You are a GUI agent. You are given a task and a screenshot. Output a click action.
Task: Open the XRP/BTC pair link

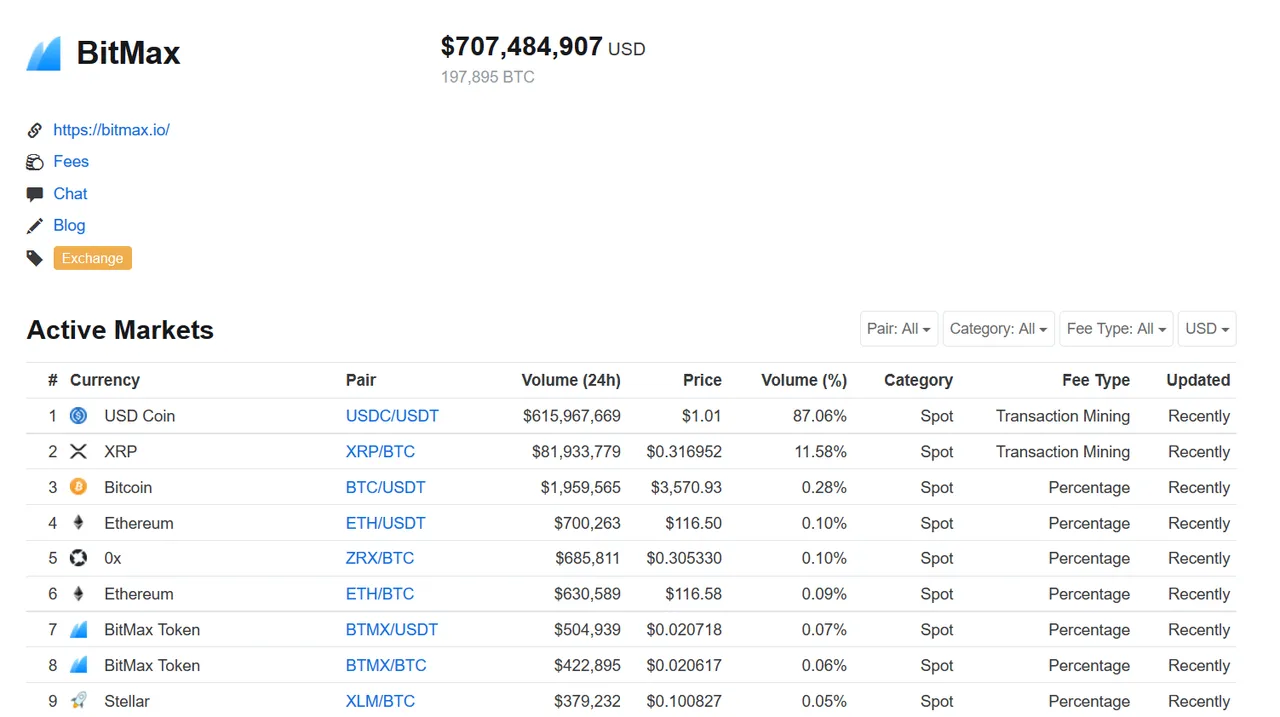click(380, 452)
